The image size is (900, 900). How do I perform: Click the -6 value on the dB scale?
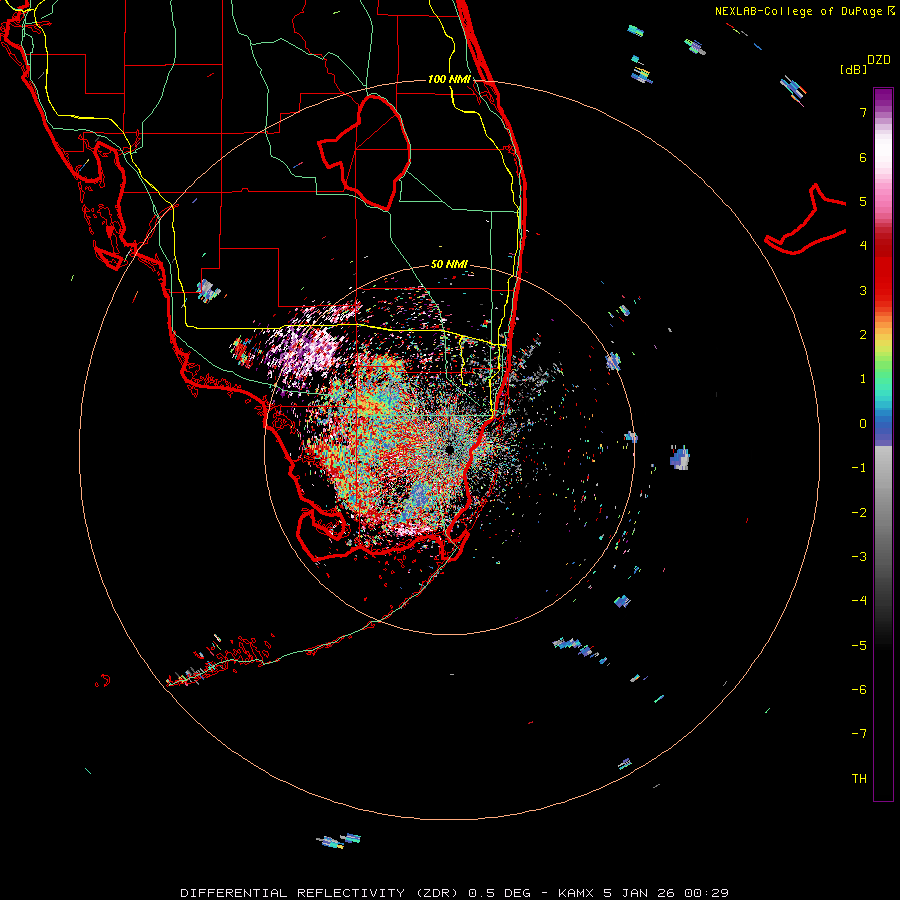(x=859, y=690)
